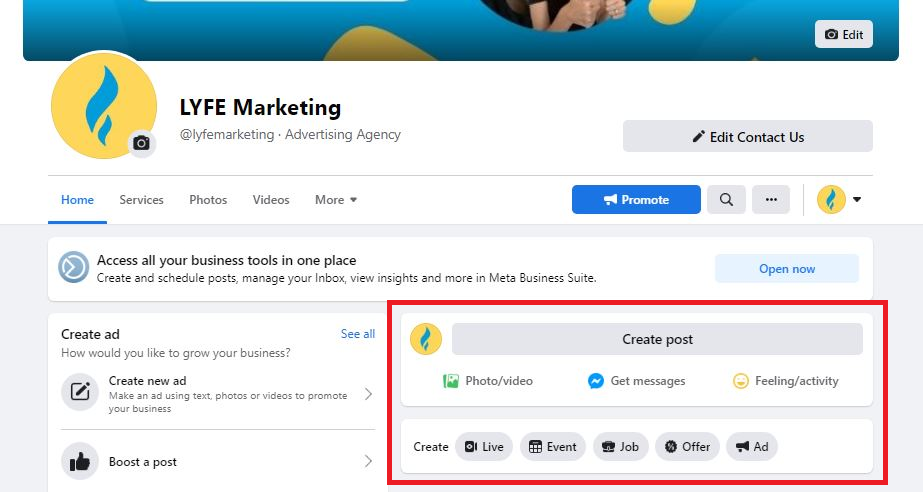Open the profile switcher dropdown arrow

tap(857, 200)
